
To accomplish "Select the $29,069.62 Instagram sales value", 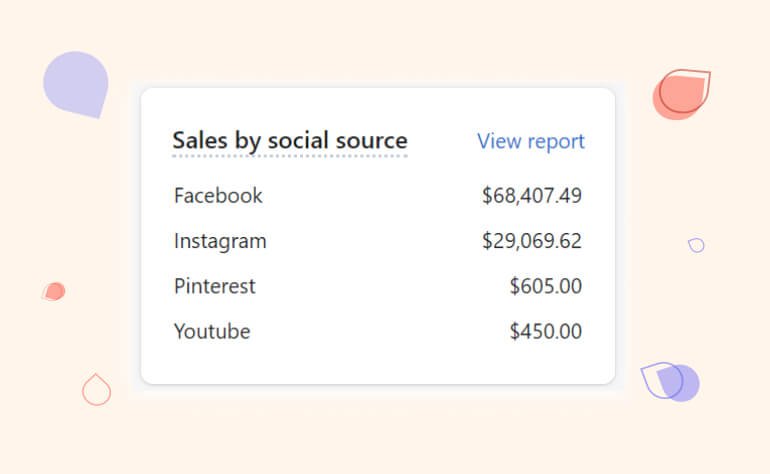I will [531, 241].
